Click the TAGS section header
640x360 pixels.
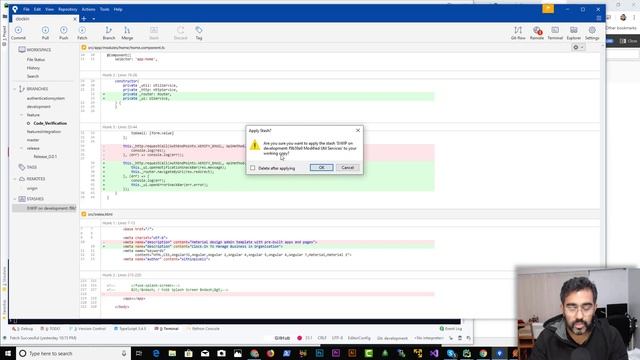(32, 167)
